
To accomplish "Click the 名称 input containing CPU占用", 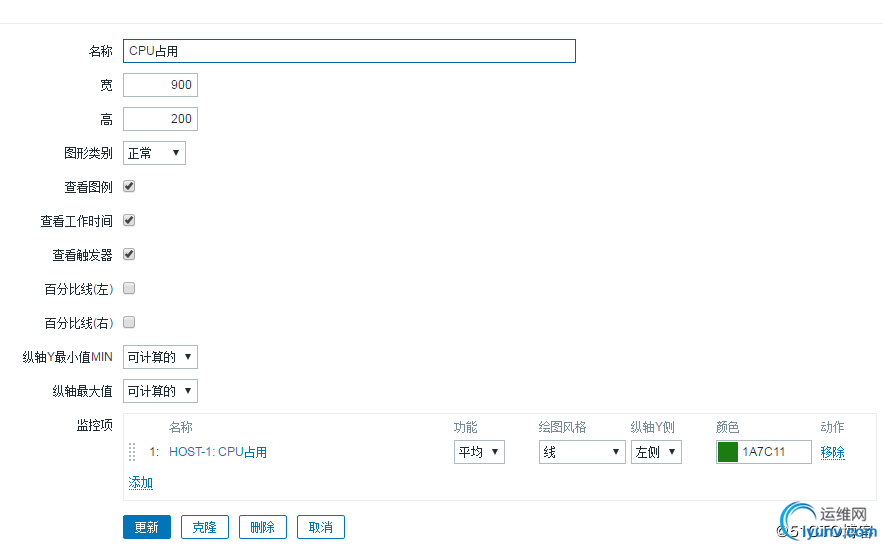I will [x=349, y=51].
